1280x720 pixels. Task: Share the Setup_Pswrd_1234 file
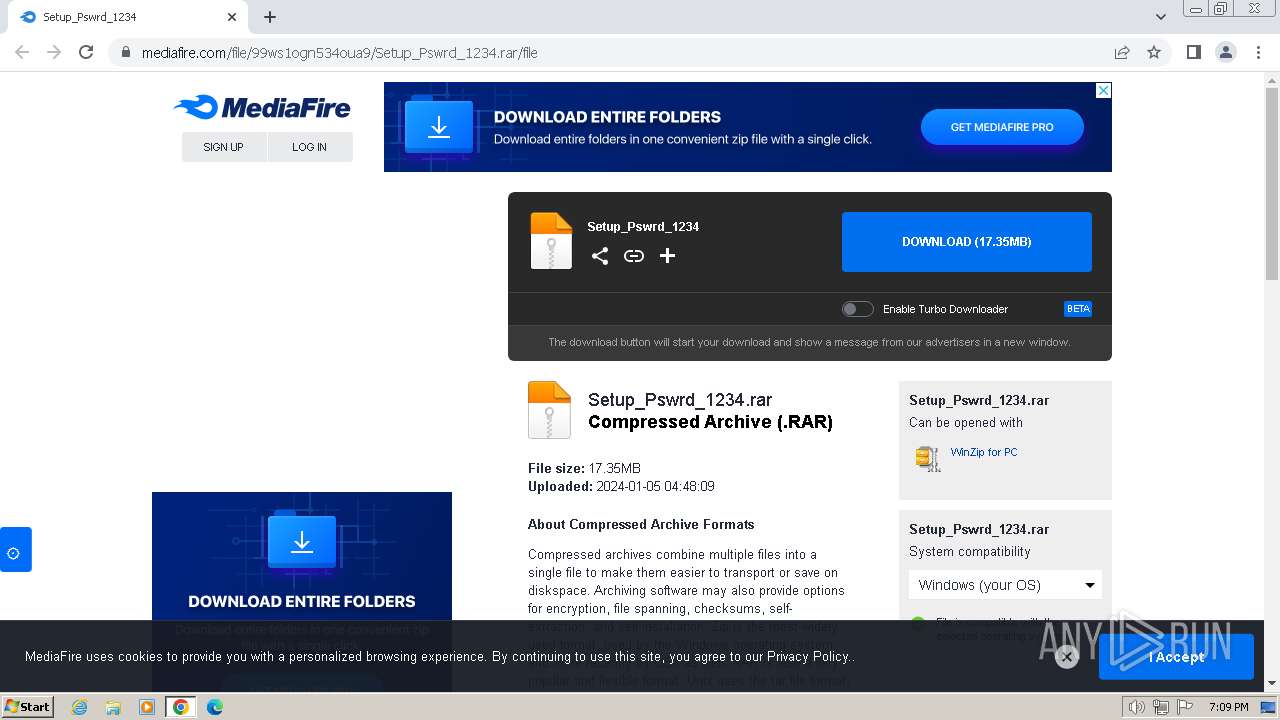(599, 256)
